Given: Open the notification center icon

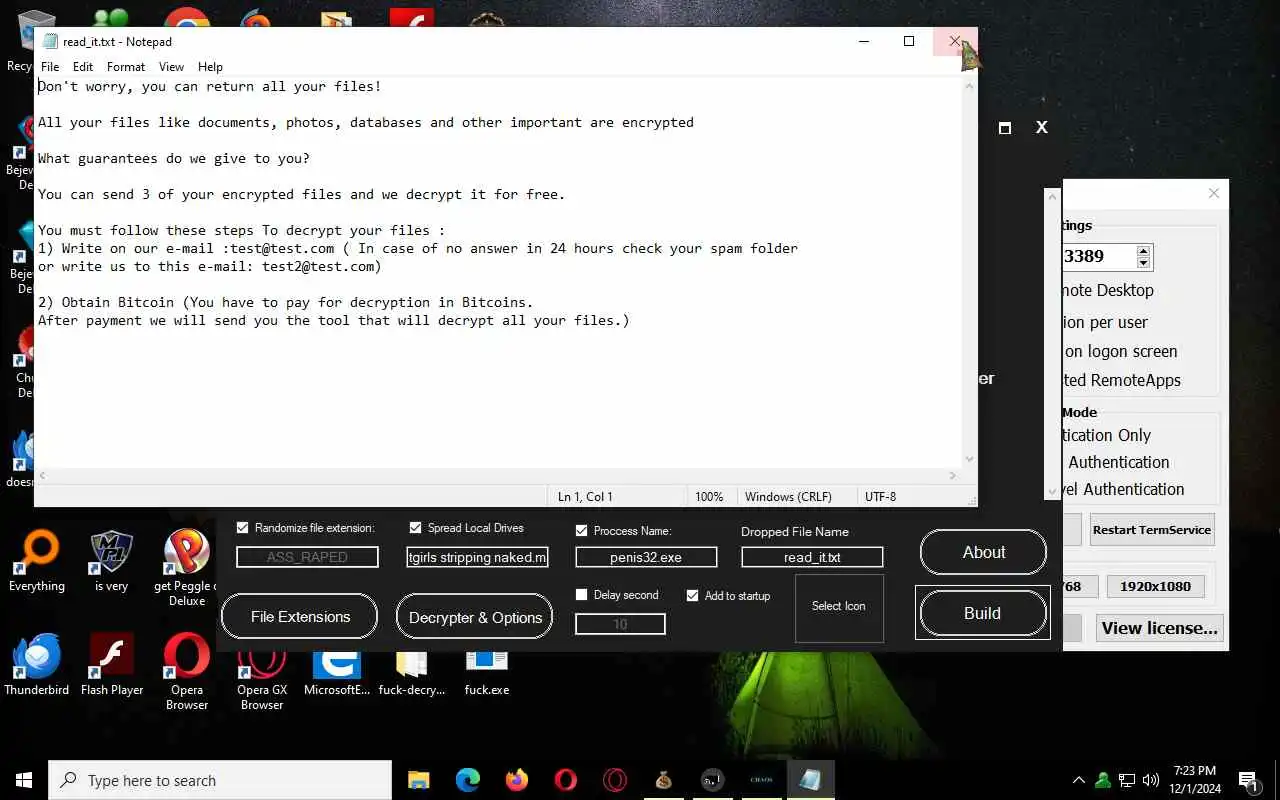Looking at the screenshot, I should click(1248, 780).
